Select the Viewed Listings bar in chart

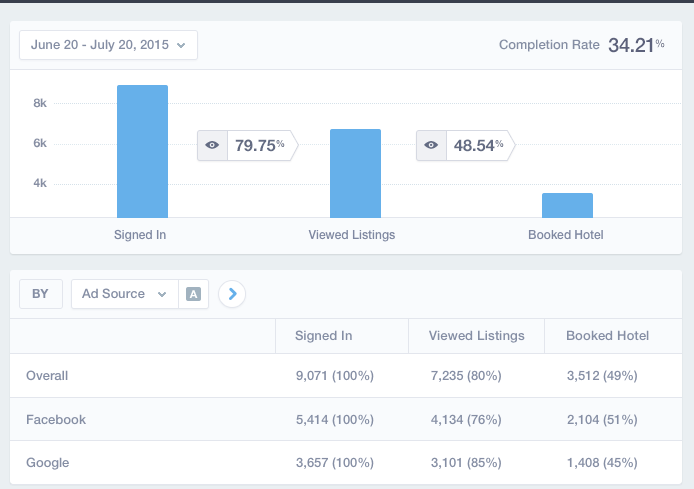pos(355,174)
